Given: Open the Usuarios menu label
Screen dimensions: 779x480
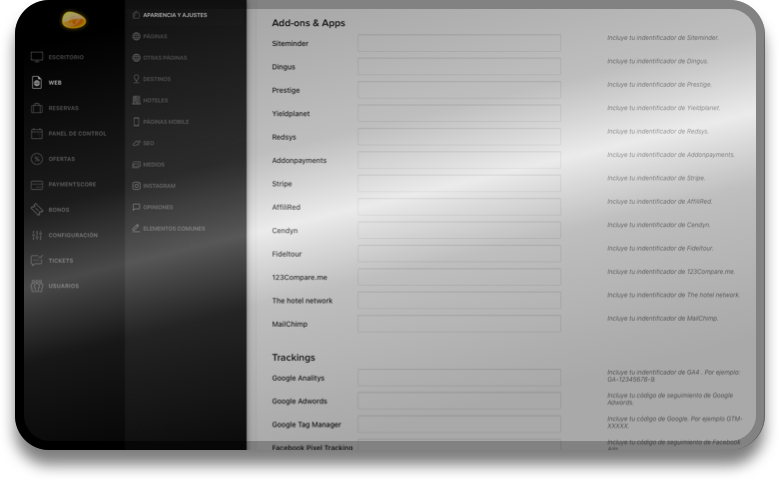Looking at the screenshot, I should click(64, 286).
